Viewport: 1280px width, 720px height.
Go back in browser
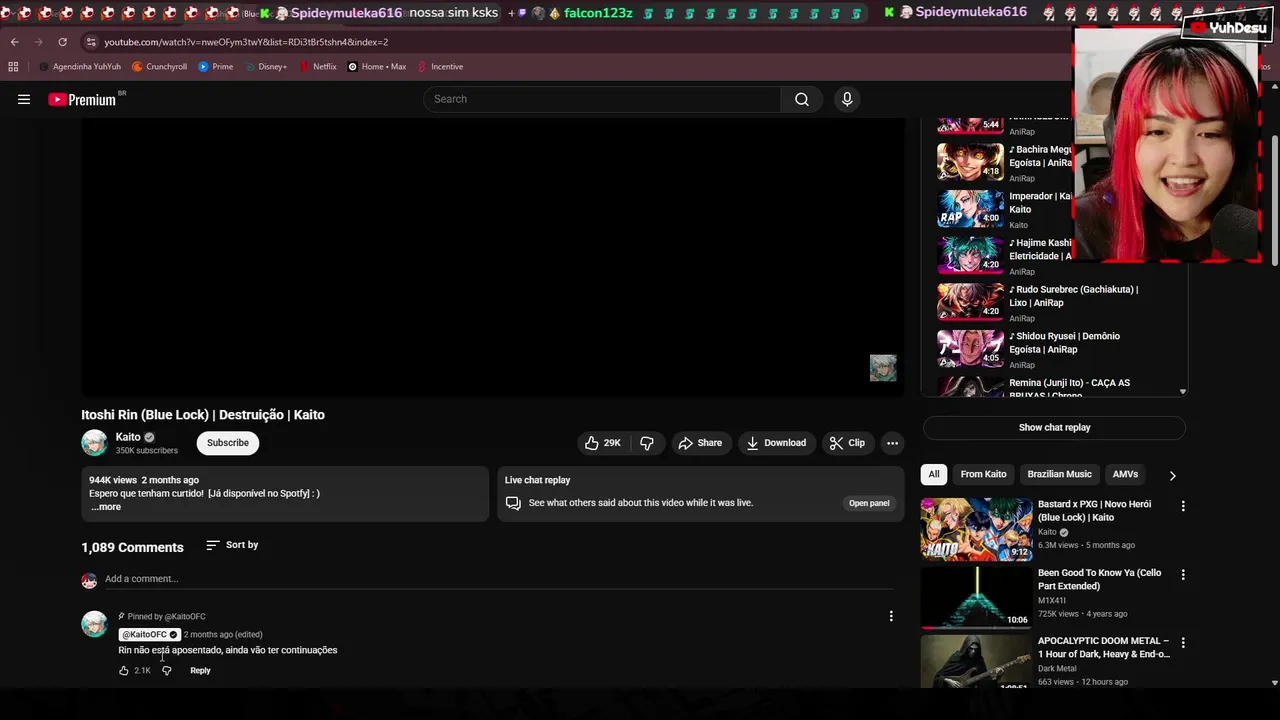click(x=14, y=42)
